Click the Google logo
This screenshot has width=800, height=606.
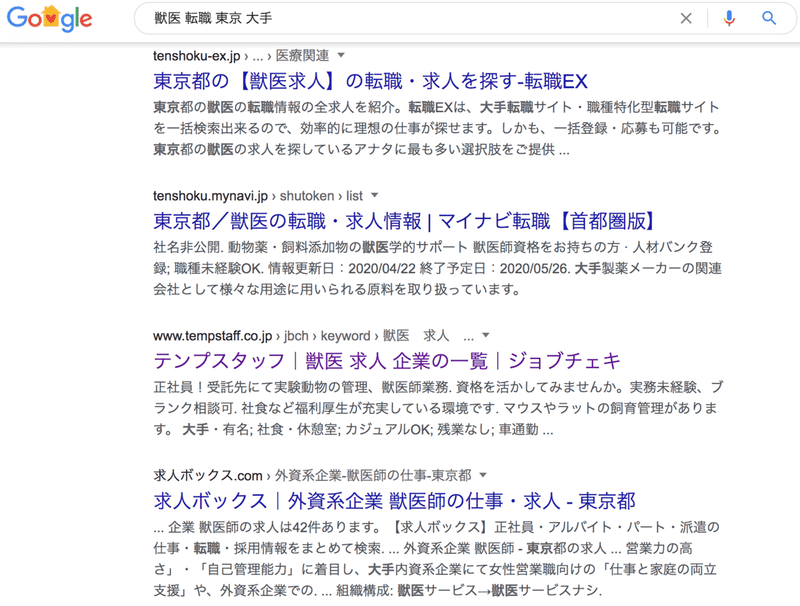click(49, 19)
